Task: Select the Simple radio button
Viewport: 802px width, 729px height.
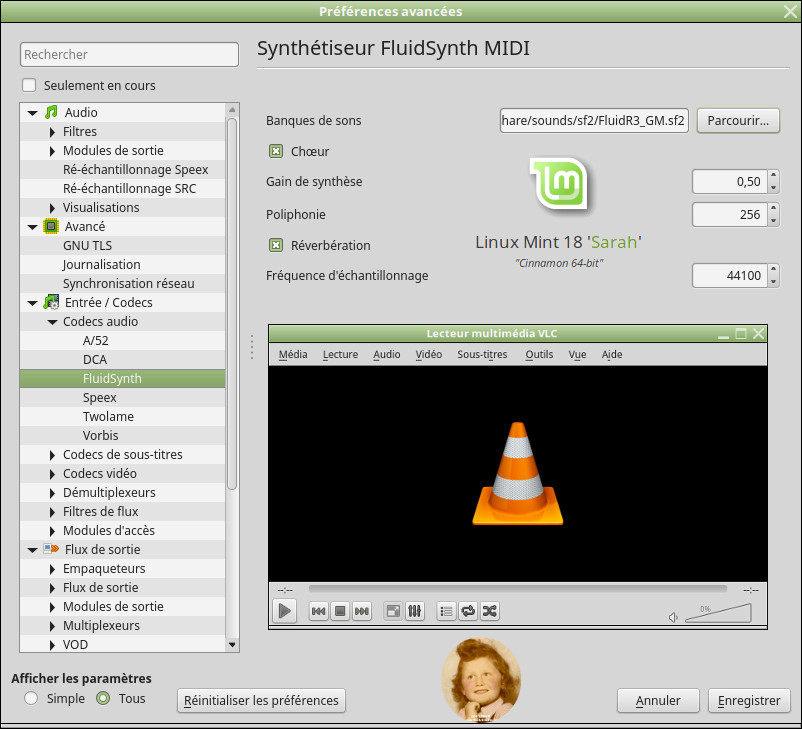Action: point(31,698)
